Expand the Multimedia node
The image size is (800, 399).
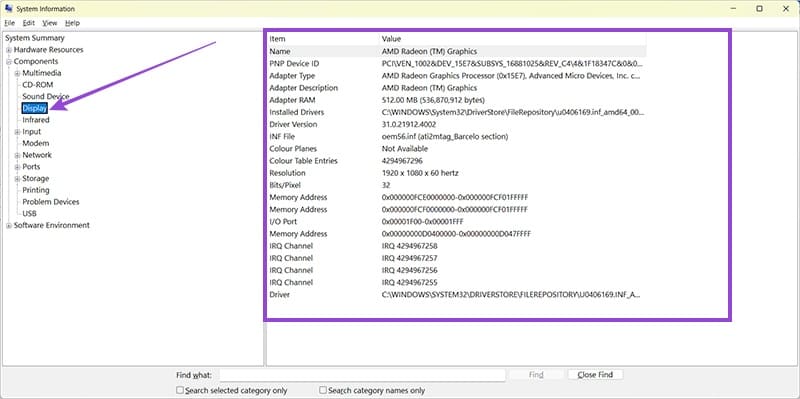[x=17, y=73]
